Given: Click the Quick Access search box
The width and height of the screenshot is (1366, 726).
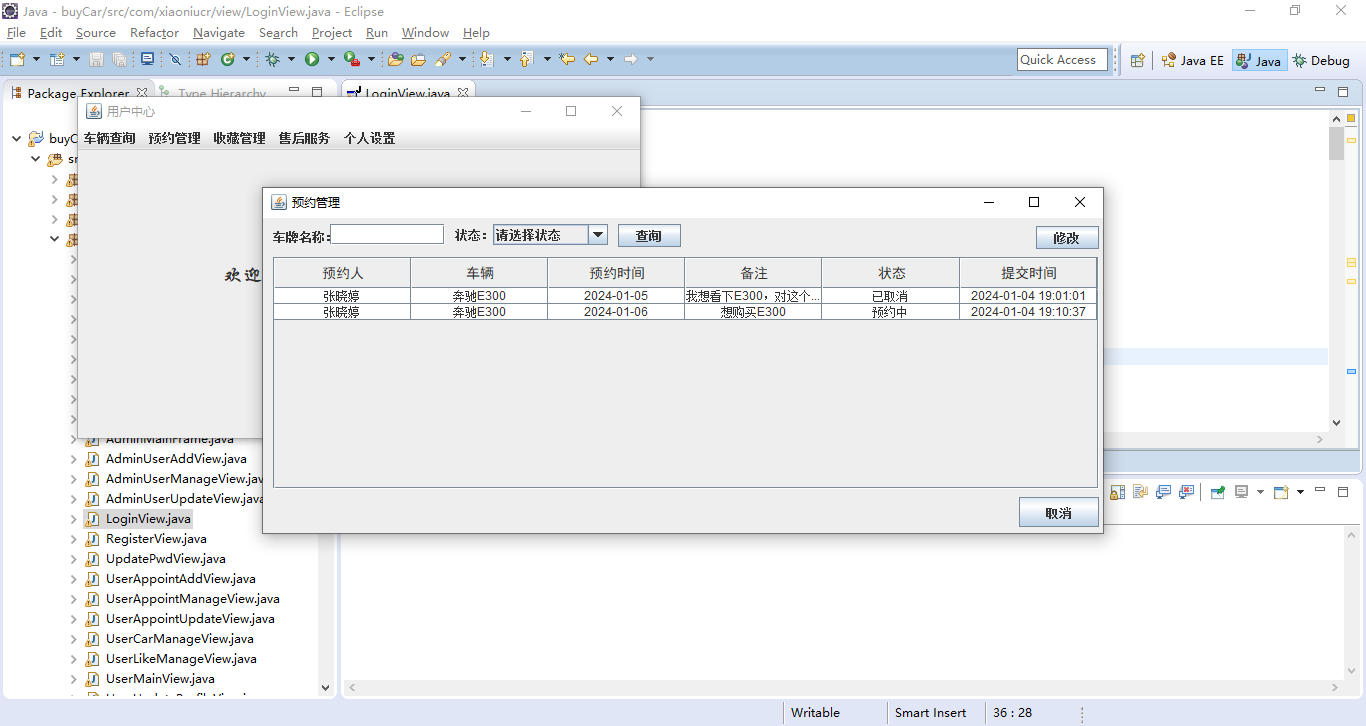Looking at the screenshot, I should [x=1062, y=60].
